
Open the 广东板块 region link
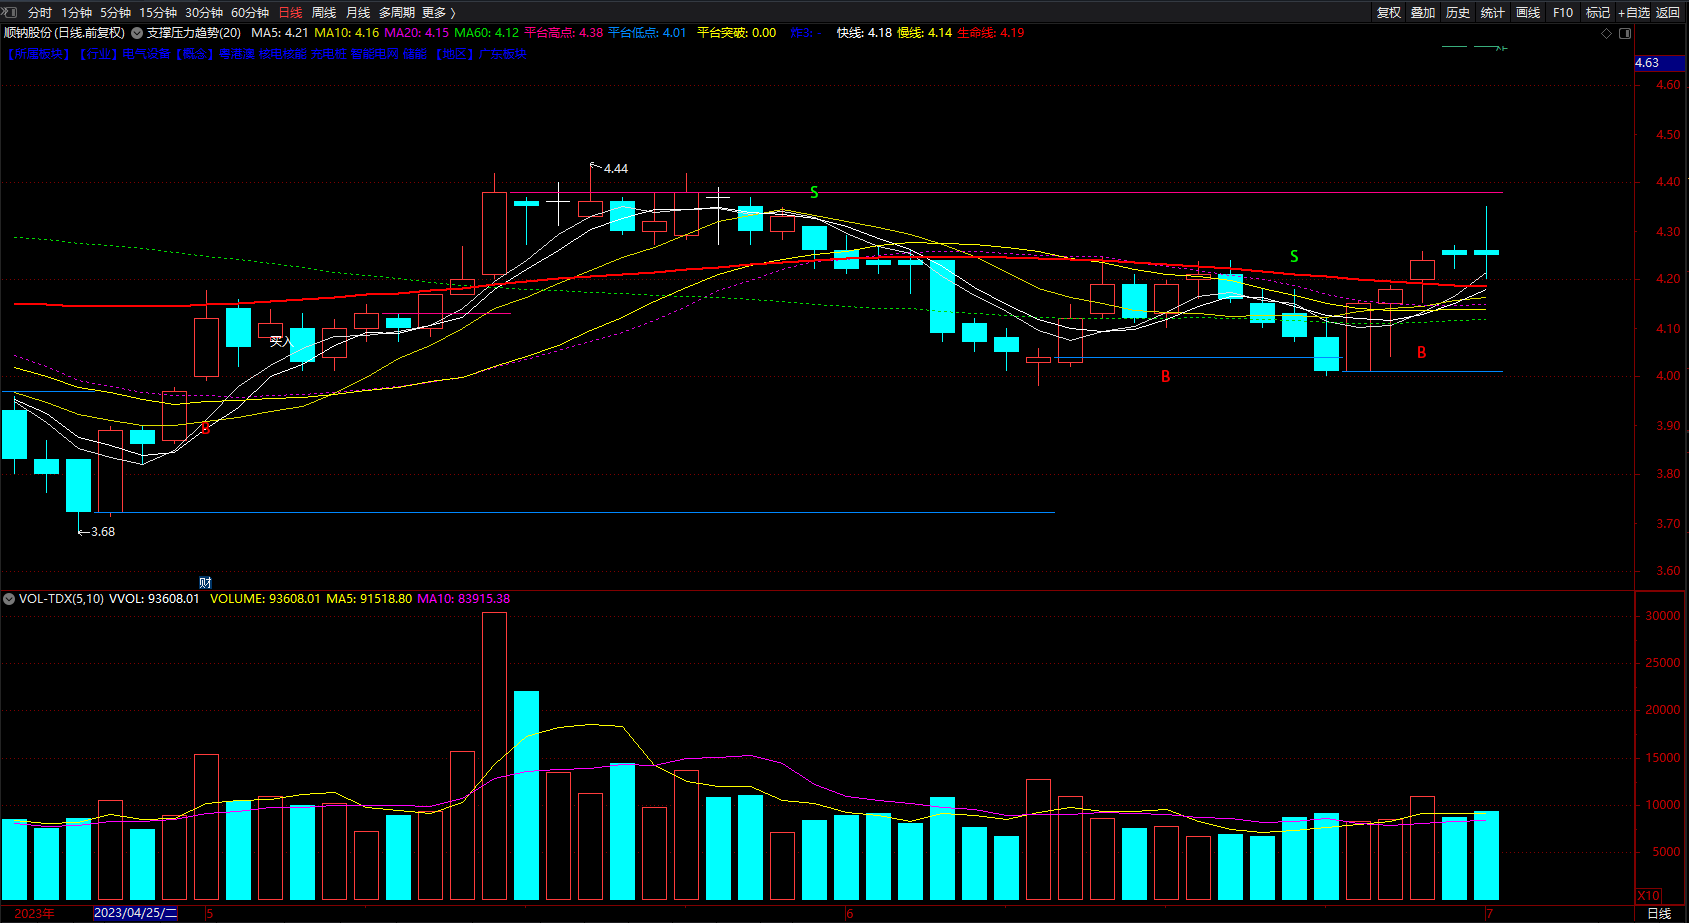tap(503, 54)
